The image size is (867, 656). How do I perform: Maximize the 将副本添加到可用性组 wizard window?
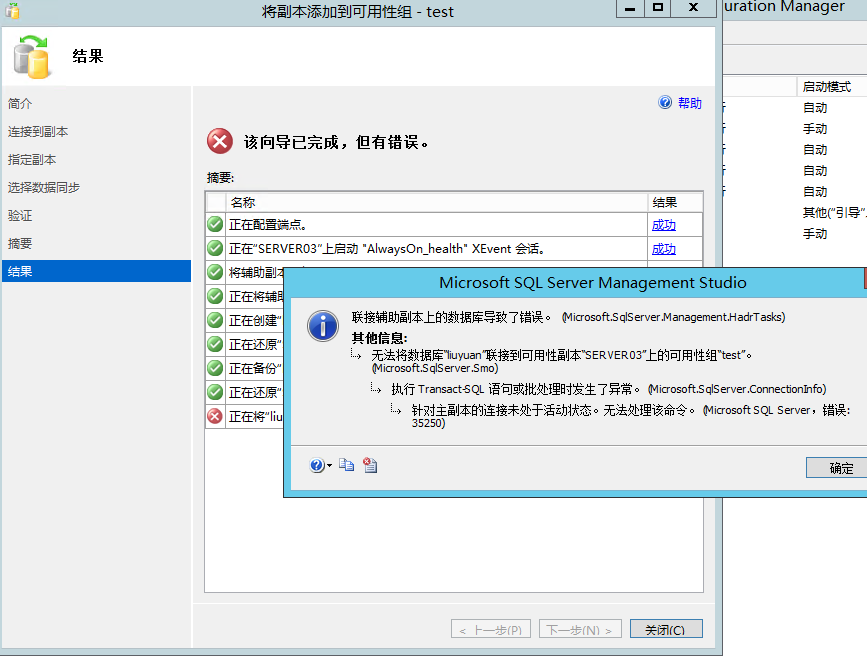(657, 8)
